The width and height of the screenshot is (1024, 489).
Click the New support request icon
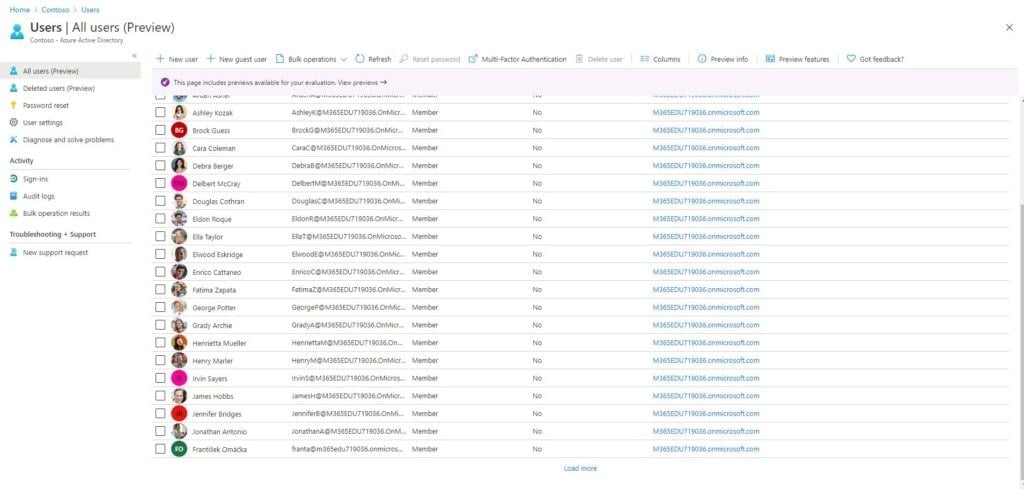tap(14, 253)
